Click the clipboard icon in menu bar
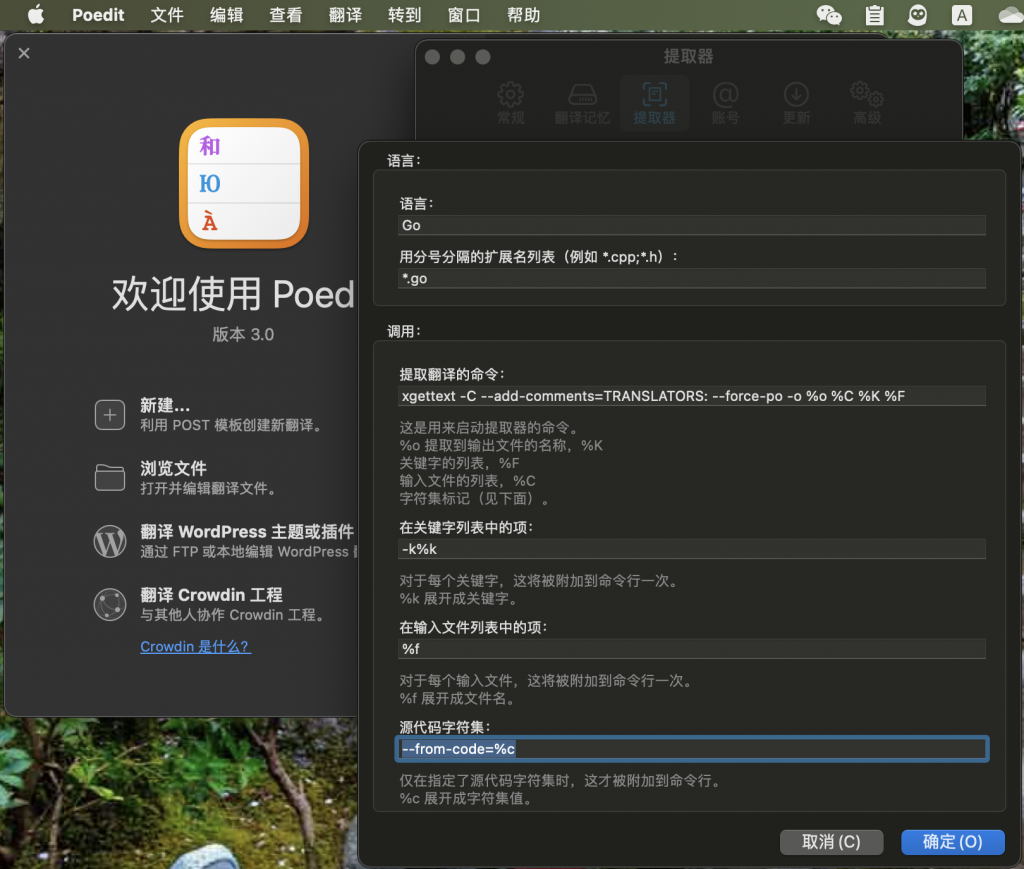Image resolution: width=1024 pixels, height=869 pixels. pos(874,14)
